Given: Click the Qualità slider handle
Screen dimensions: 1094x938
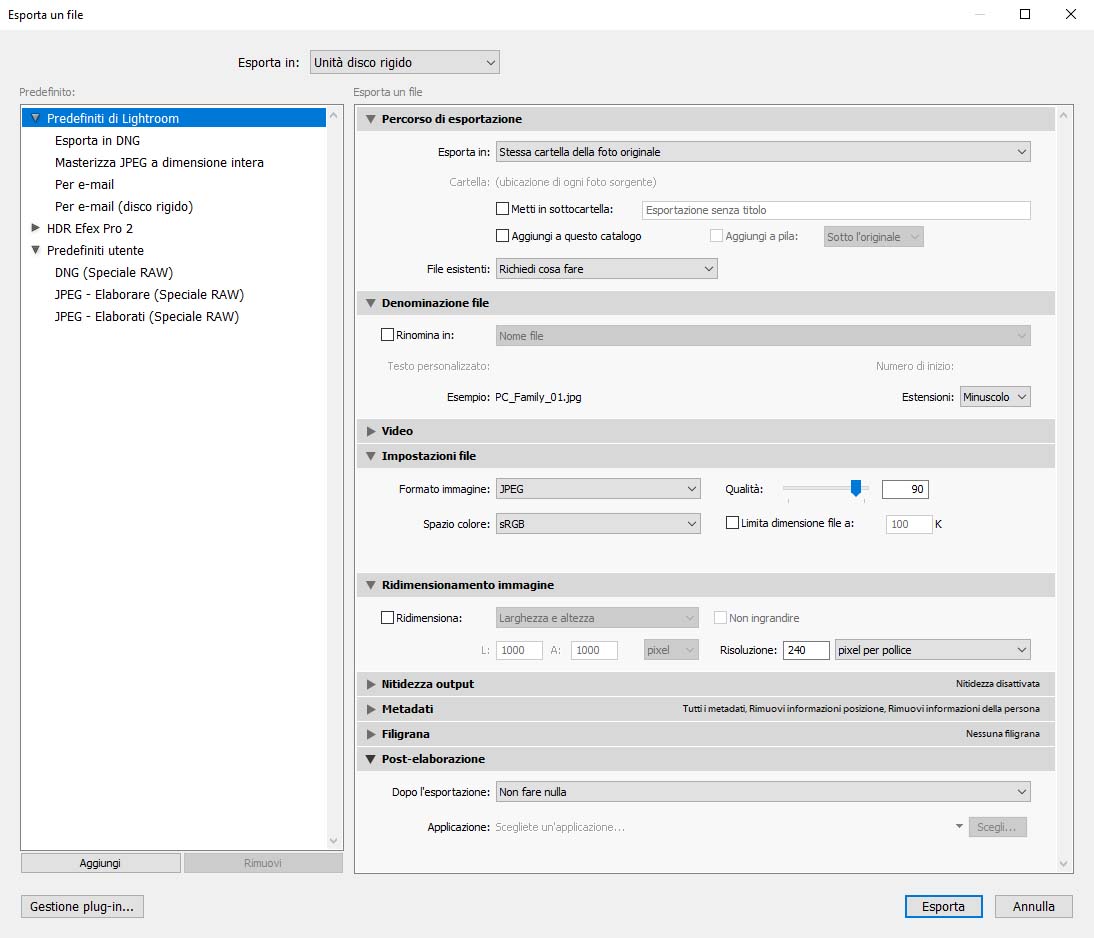Looking at the screenshot, I should coord(855,488).
